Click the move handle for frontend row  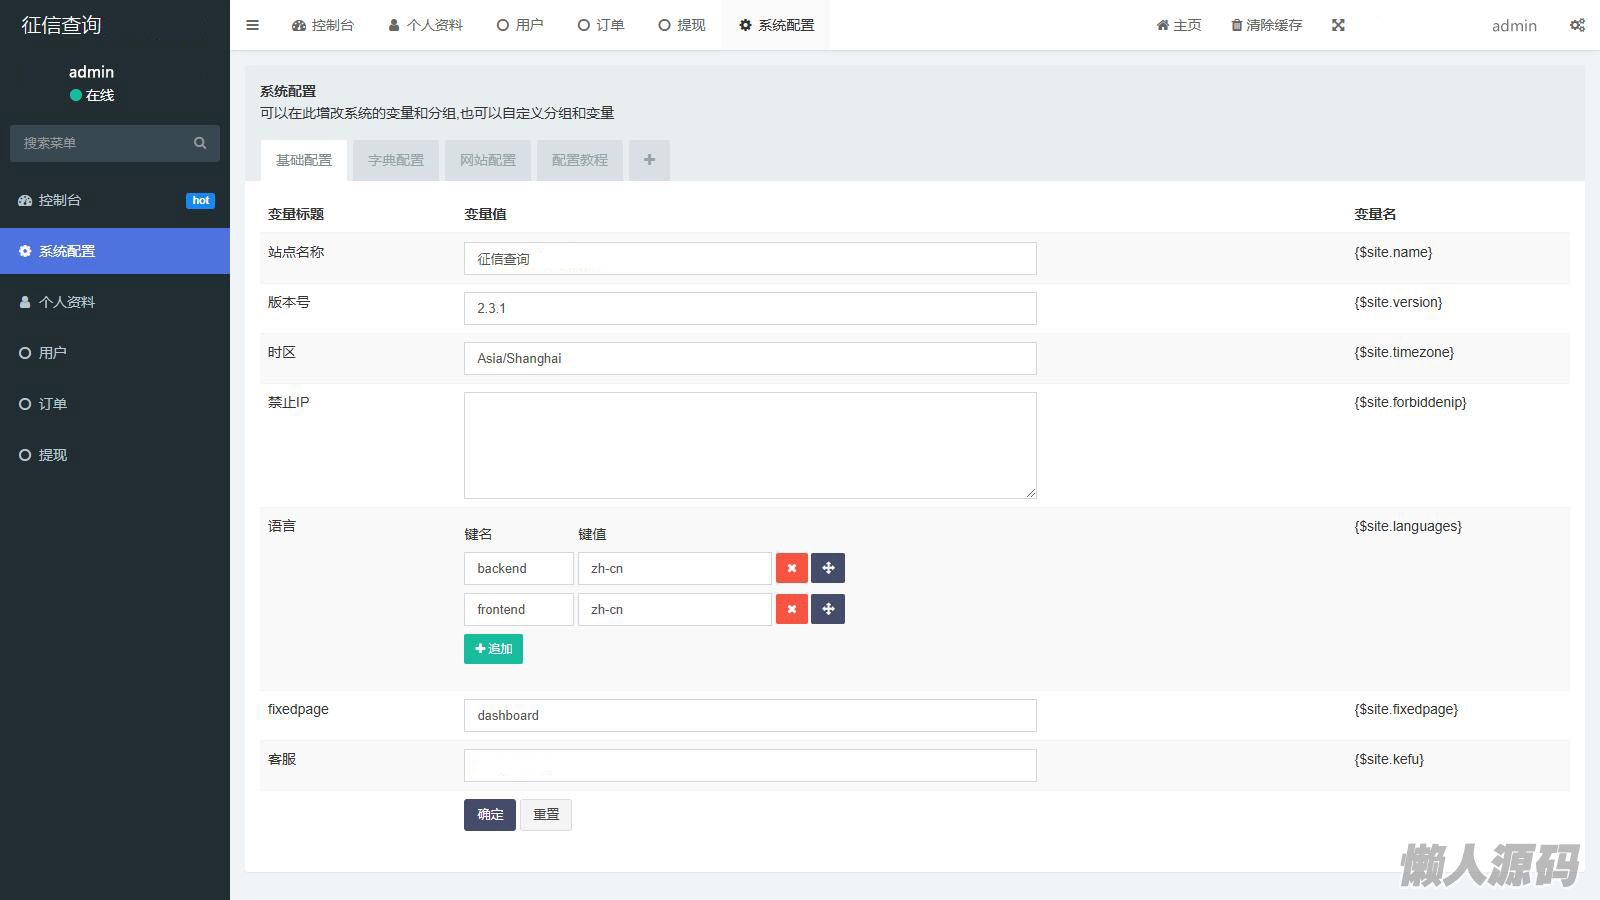point(828,609)
